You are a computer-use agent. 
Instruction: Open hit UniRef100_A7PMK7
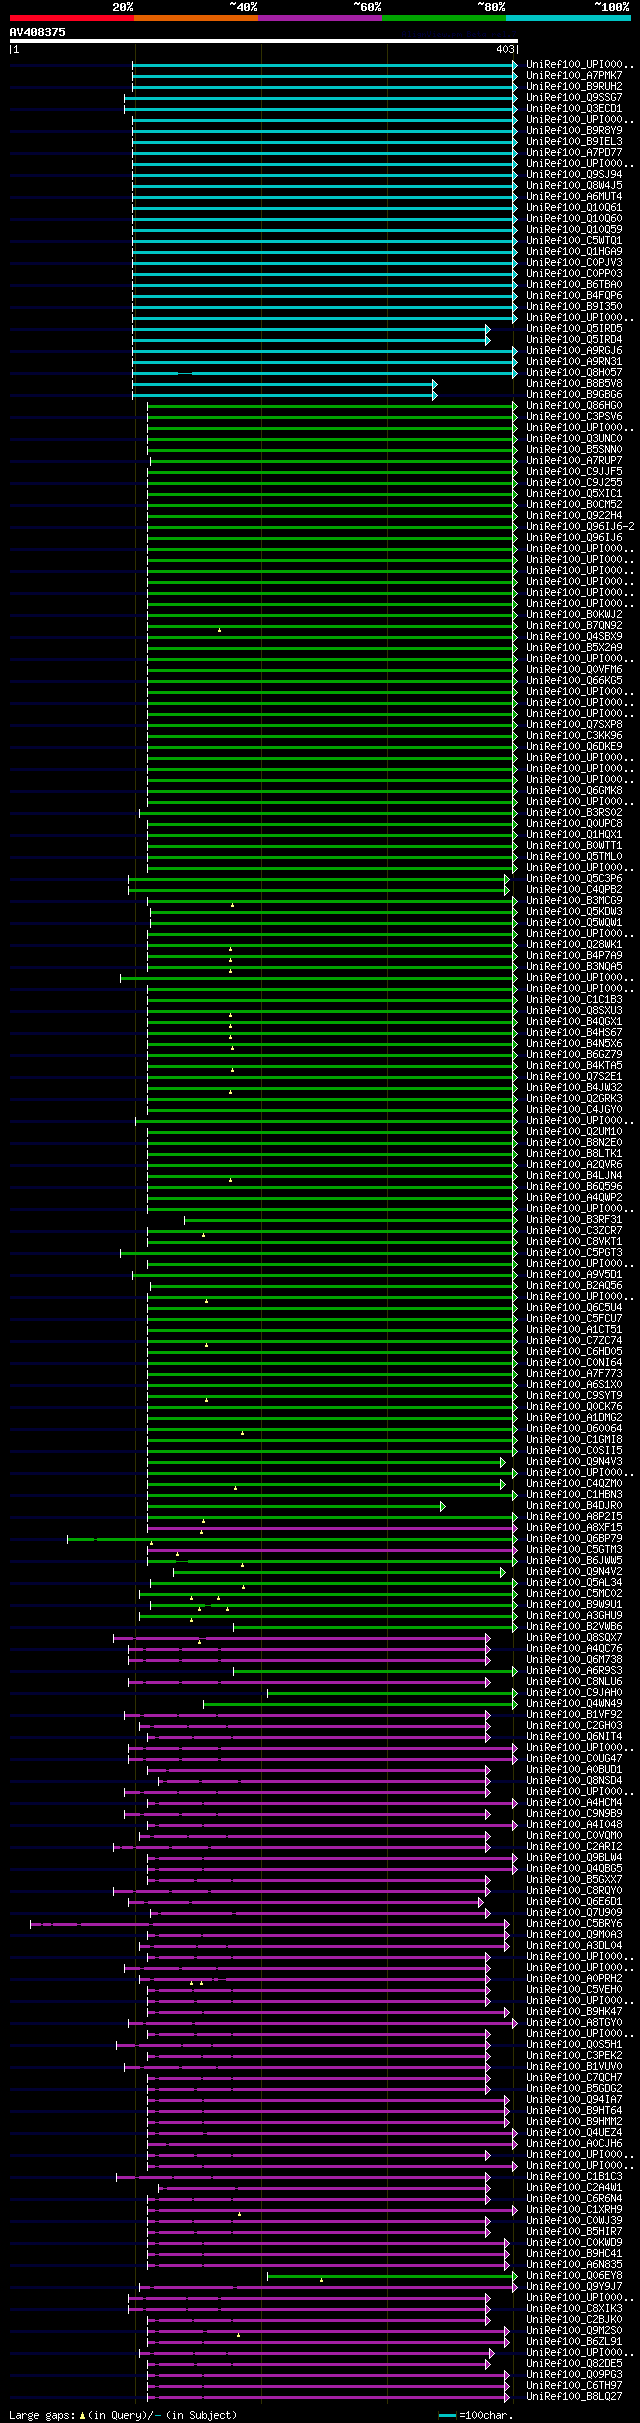click(574, 75)
